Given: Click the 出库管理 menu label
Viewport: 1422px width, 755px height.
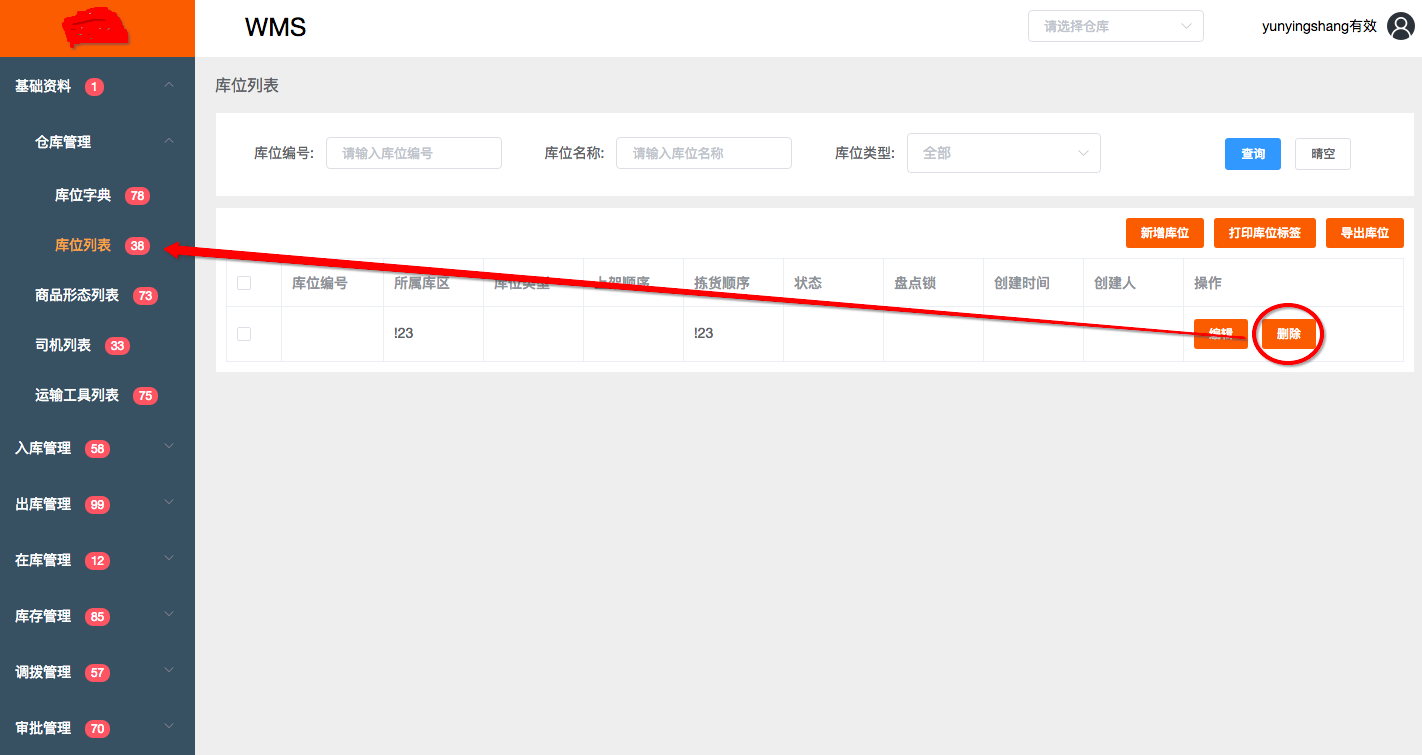Looking at the screenshot, I should tap(43, 505).
